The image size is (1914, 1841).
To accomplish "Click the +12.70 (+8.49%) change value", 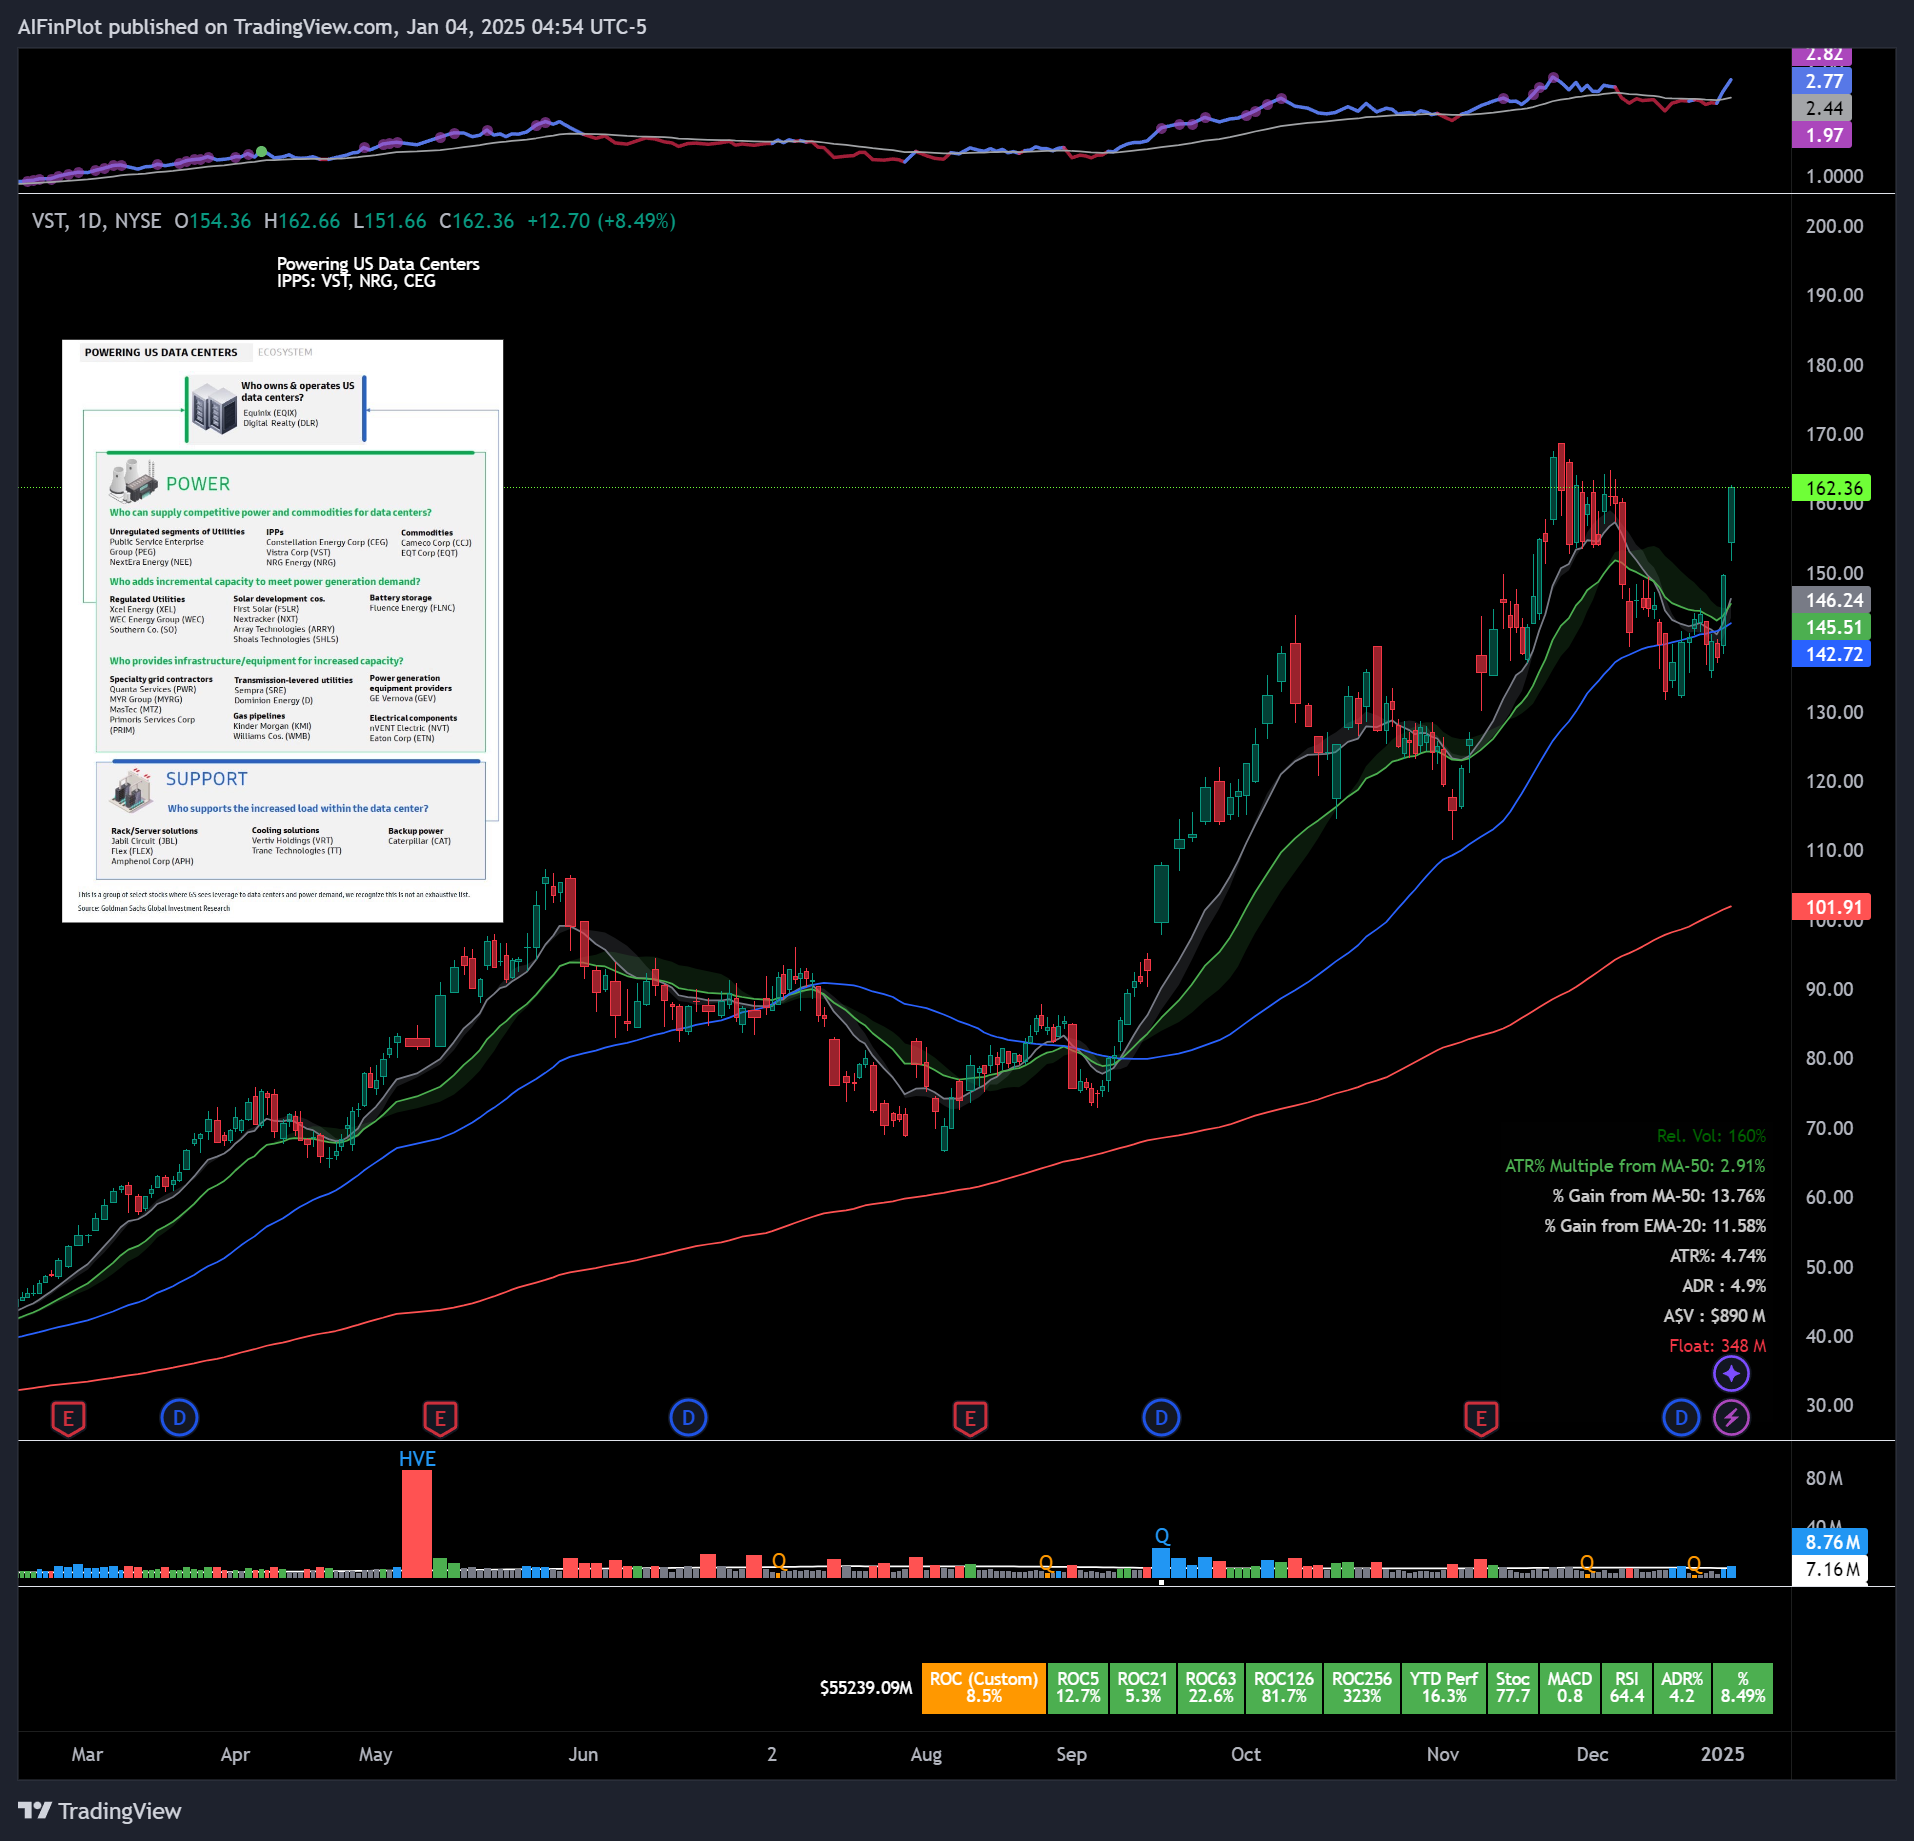I will point(601,221).
